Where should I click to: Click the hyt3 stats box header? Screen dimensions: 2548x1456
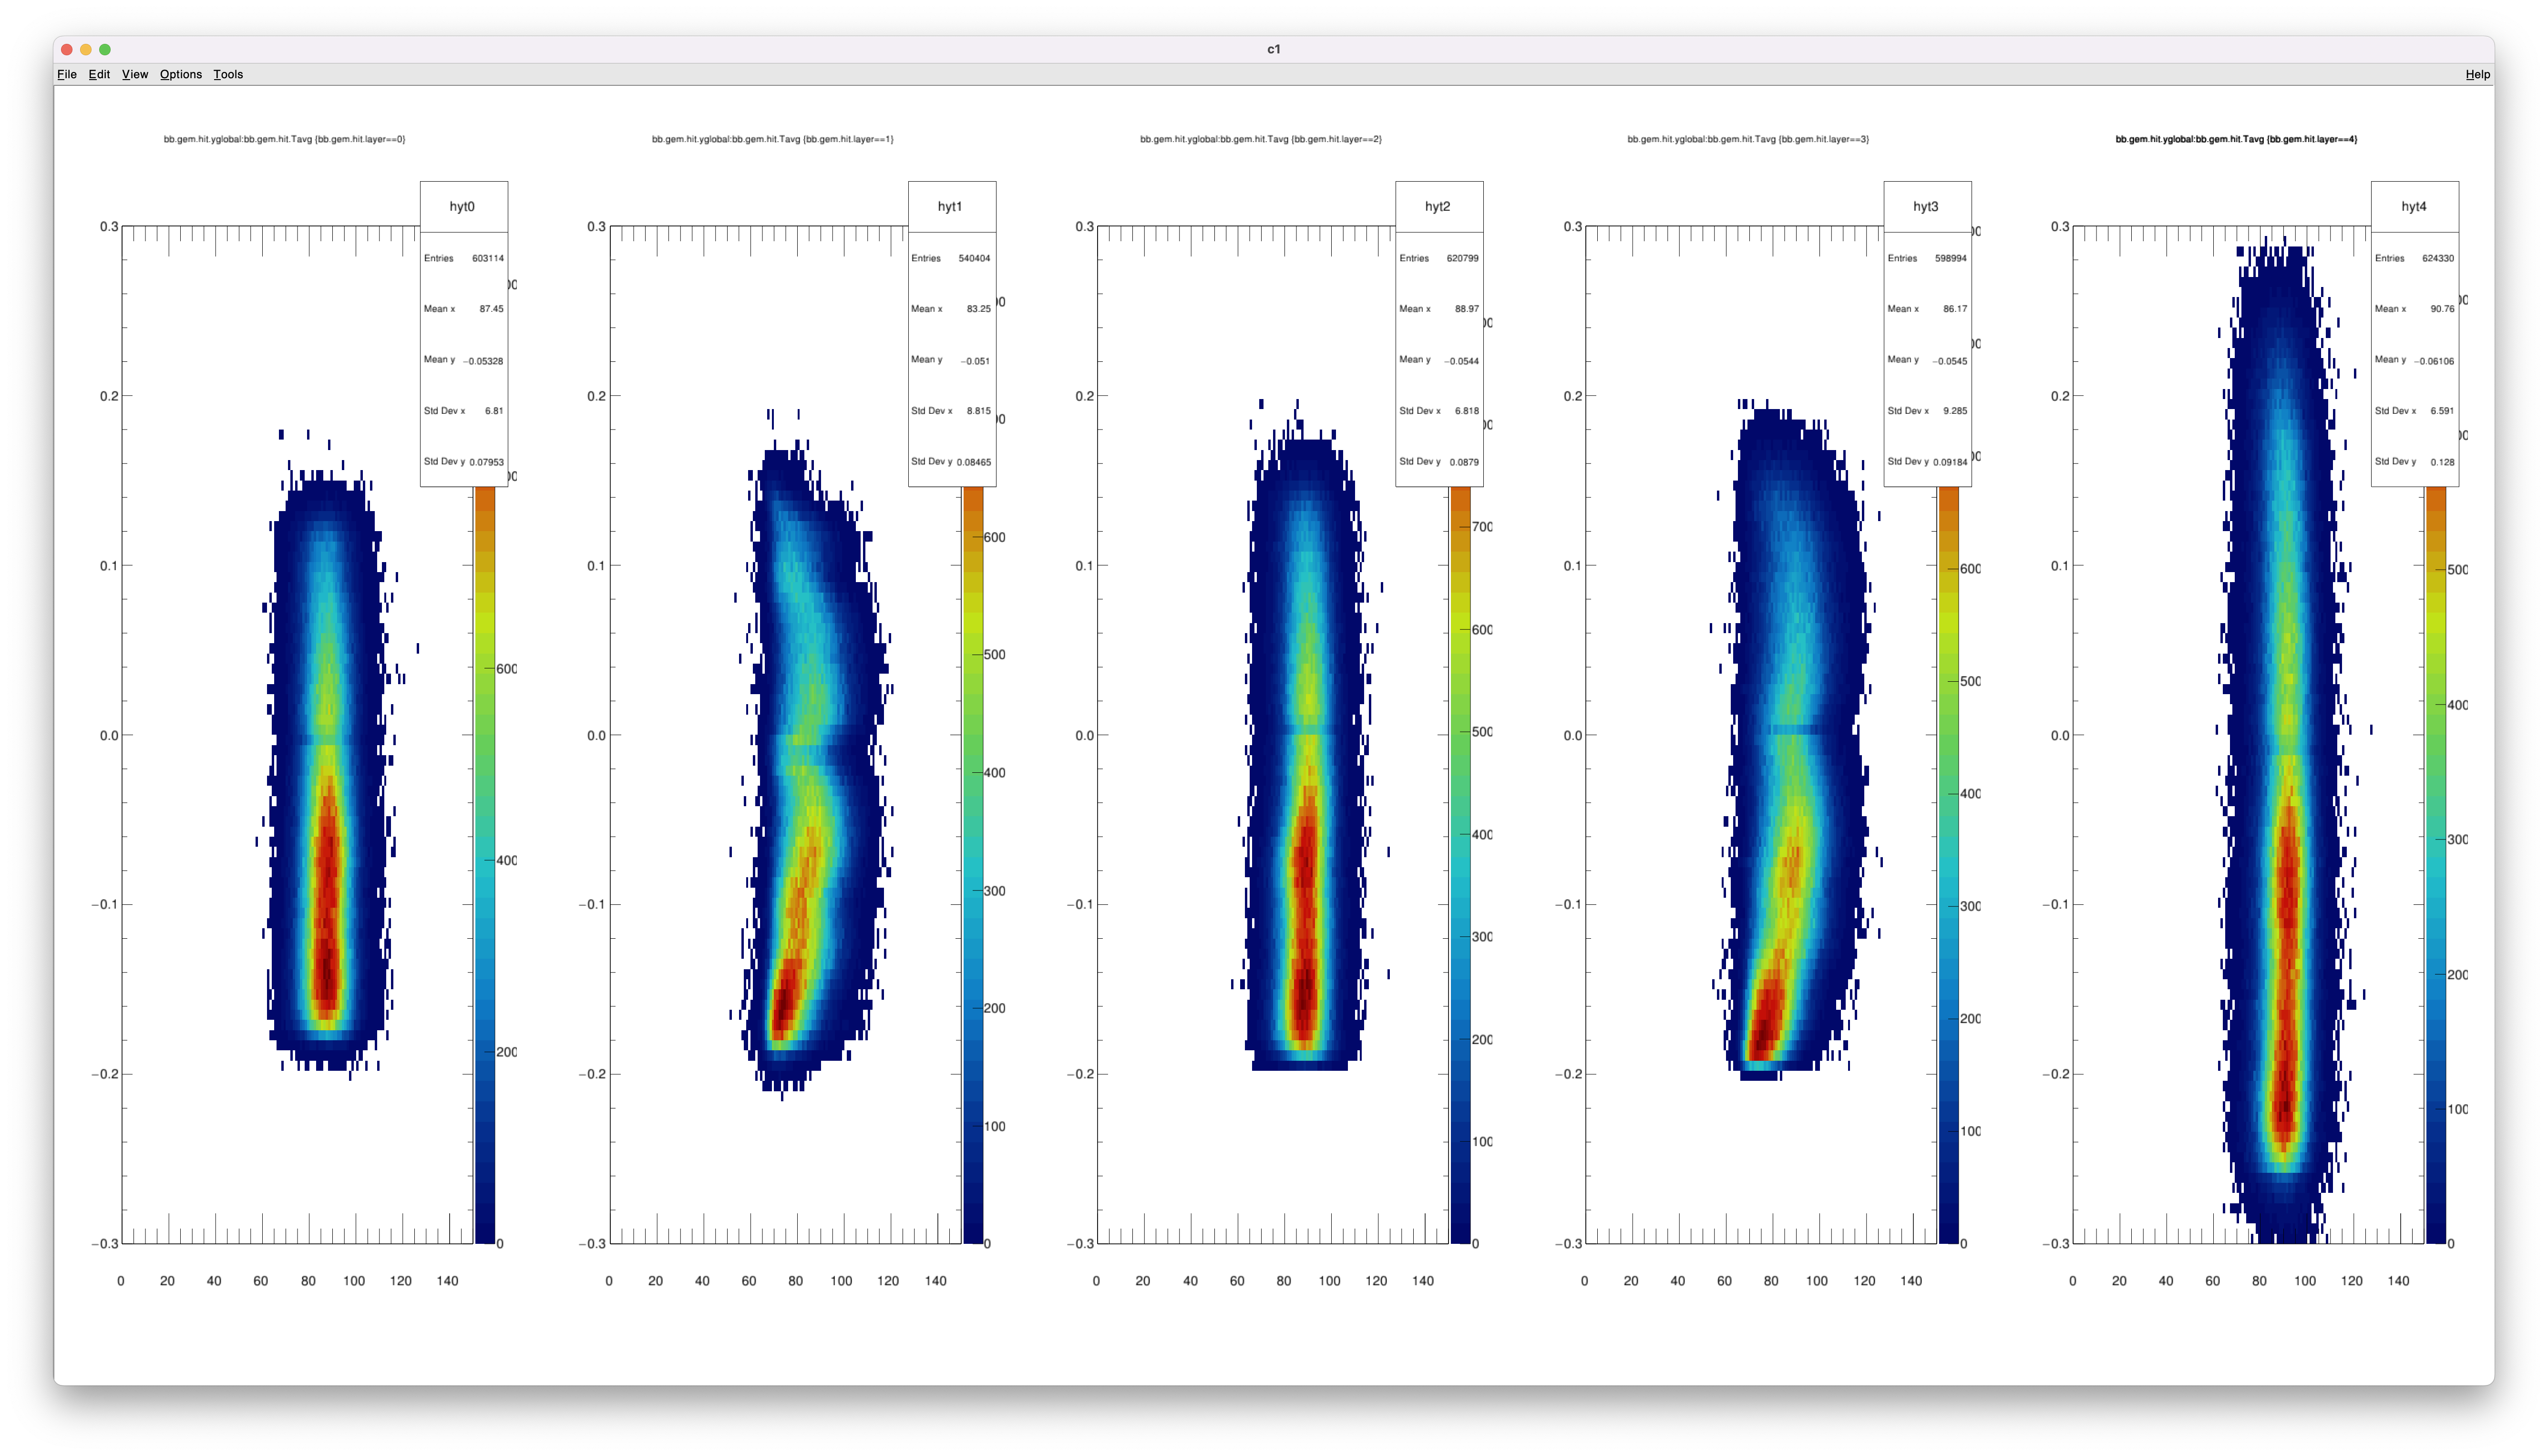[x=1926, y=206]
